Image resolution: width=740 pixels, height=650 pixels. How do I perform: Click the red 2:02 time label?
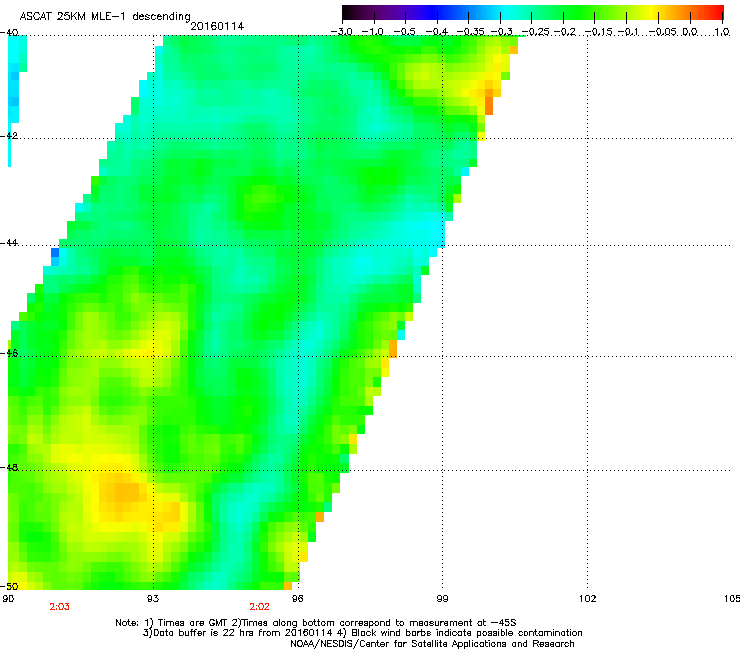pos(260,607)
